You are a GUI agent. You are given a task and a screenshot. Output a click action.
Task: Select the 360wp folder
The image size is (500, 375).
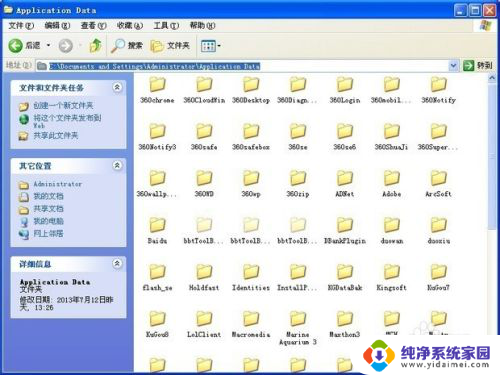point(251,184)
